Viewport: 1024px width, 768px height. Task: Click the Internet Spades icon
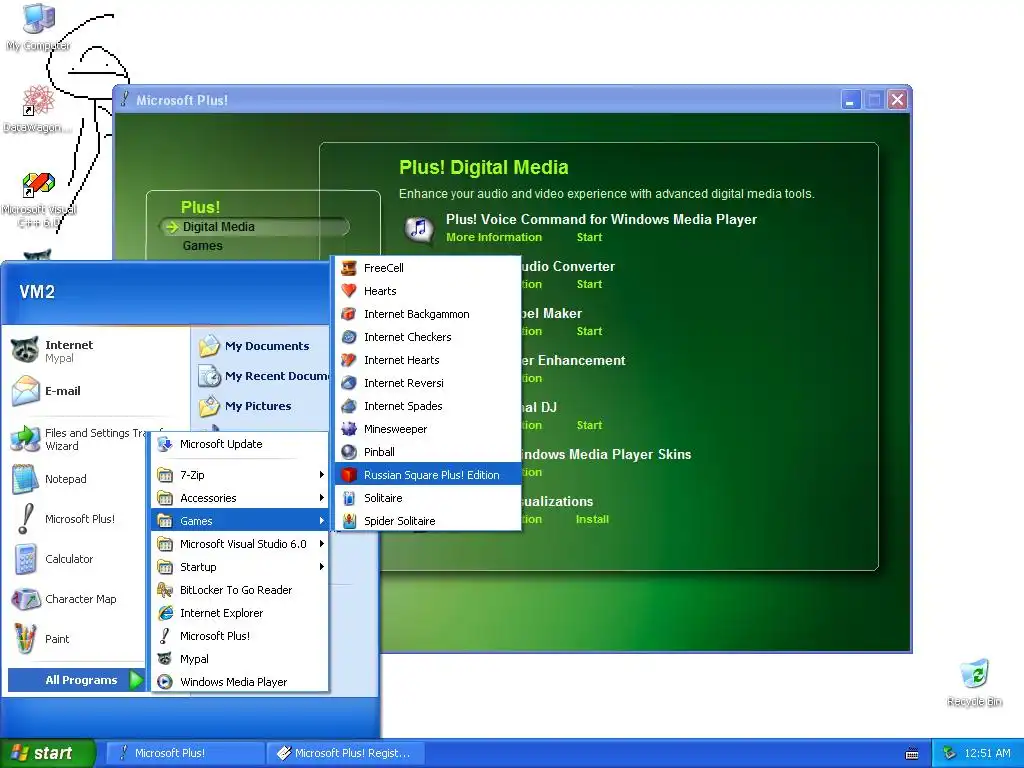pyautogui.click(x=349, y=406)
